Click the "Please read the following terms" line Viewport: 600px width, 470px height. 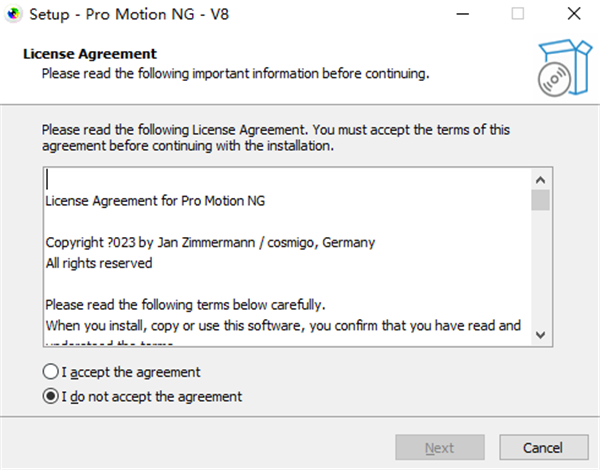tap(186, 305)
